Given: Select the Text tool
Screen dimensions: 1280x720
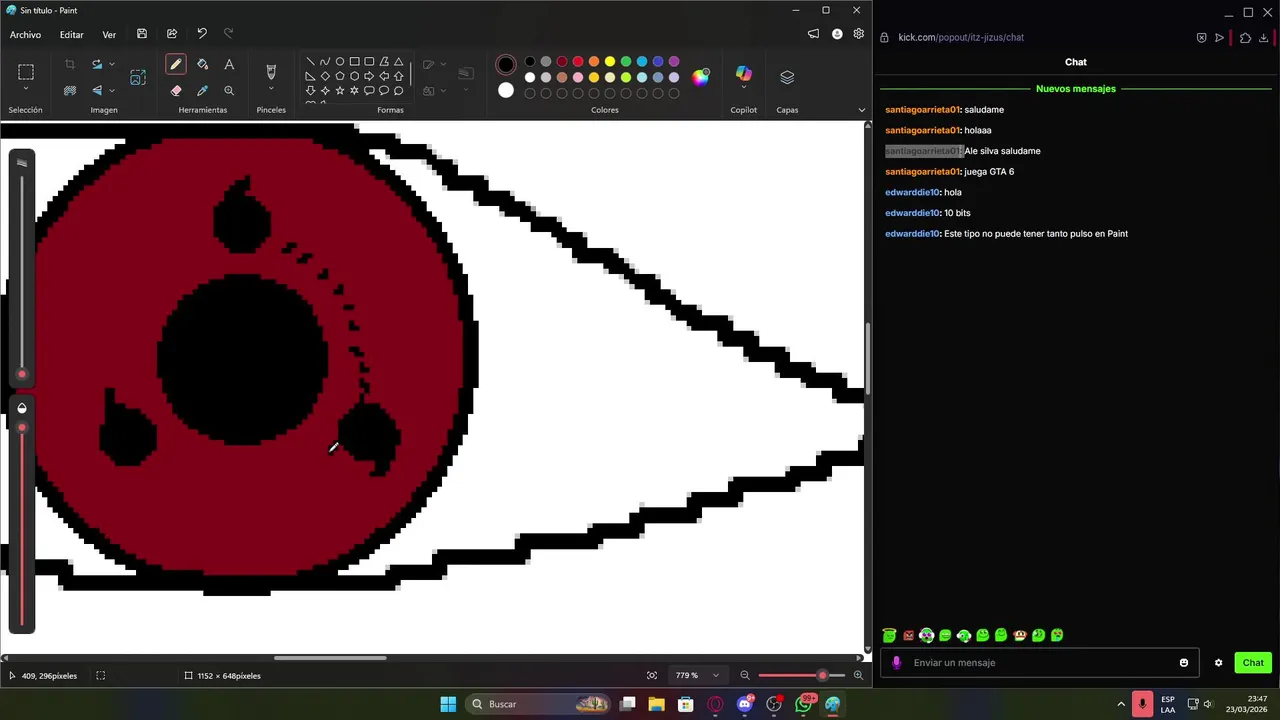Looking at the screenshot, I should click(x=229, y=64).
